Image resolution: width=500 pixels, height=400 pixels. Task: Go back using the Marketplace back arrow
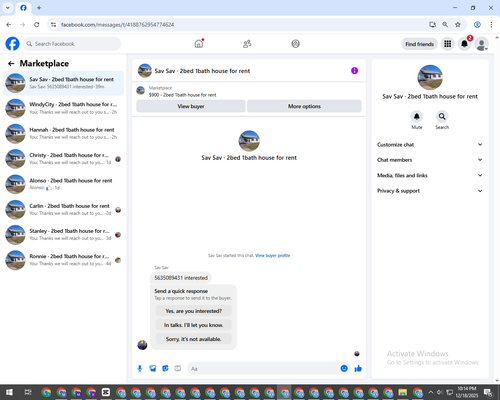click(11, 63)
